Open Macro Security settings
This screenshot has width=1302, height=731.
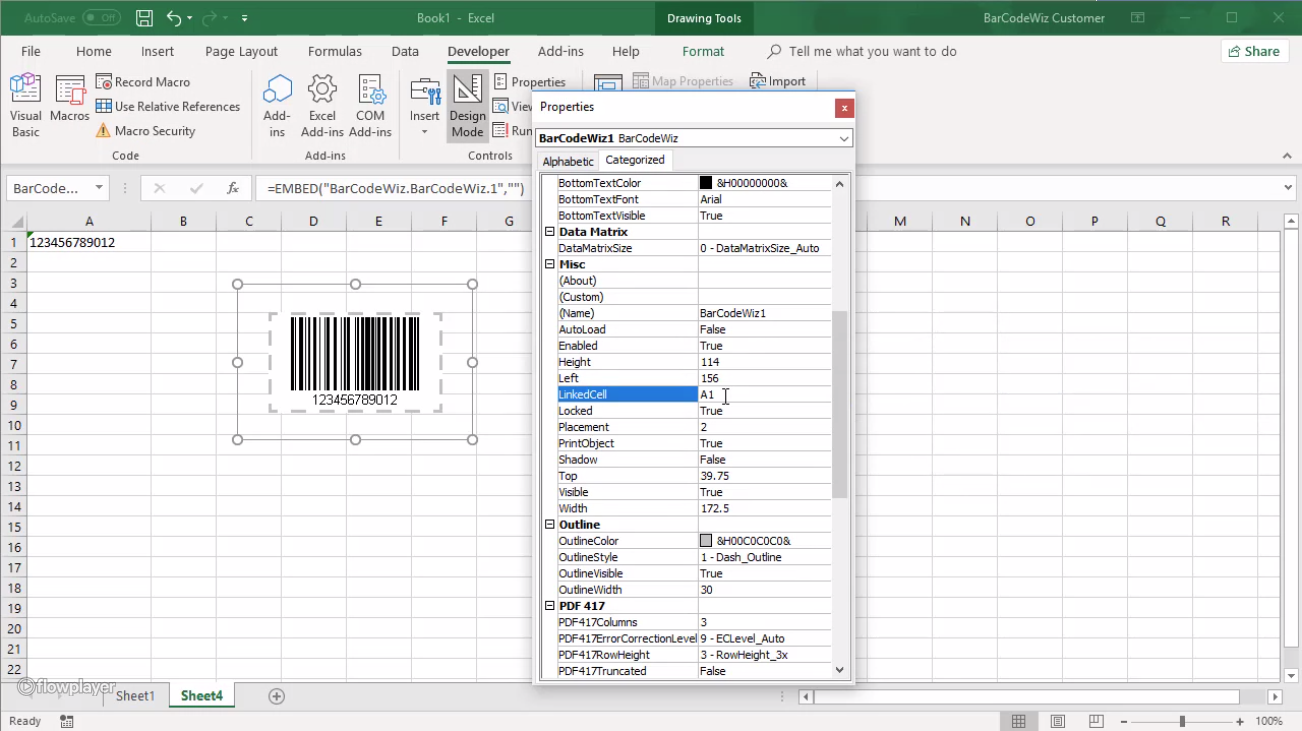pos(145,131)
